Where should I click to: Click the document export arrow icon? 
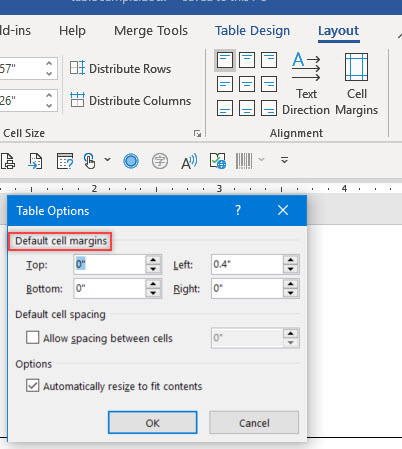click(x=35, y=161)
